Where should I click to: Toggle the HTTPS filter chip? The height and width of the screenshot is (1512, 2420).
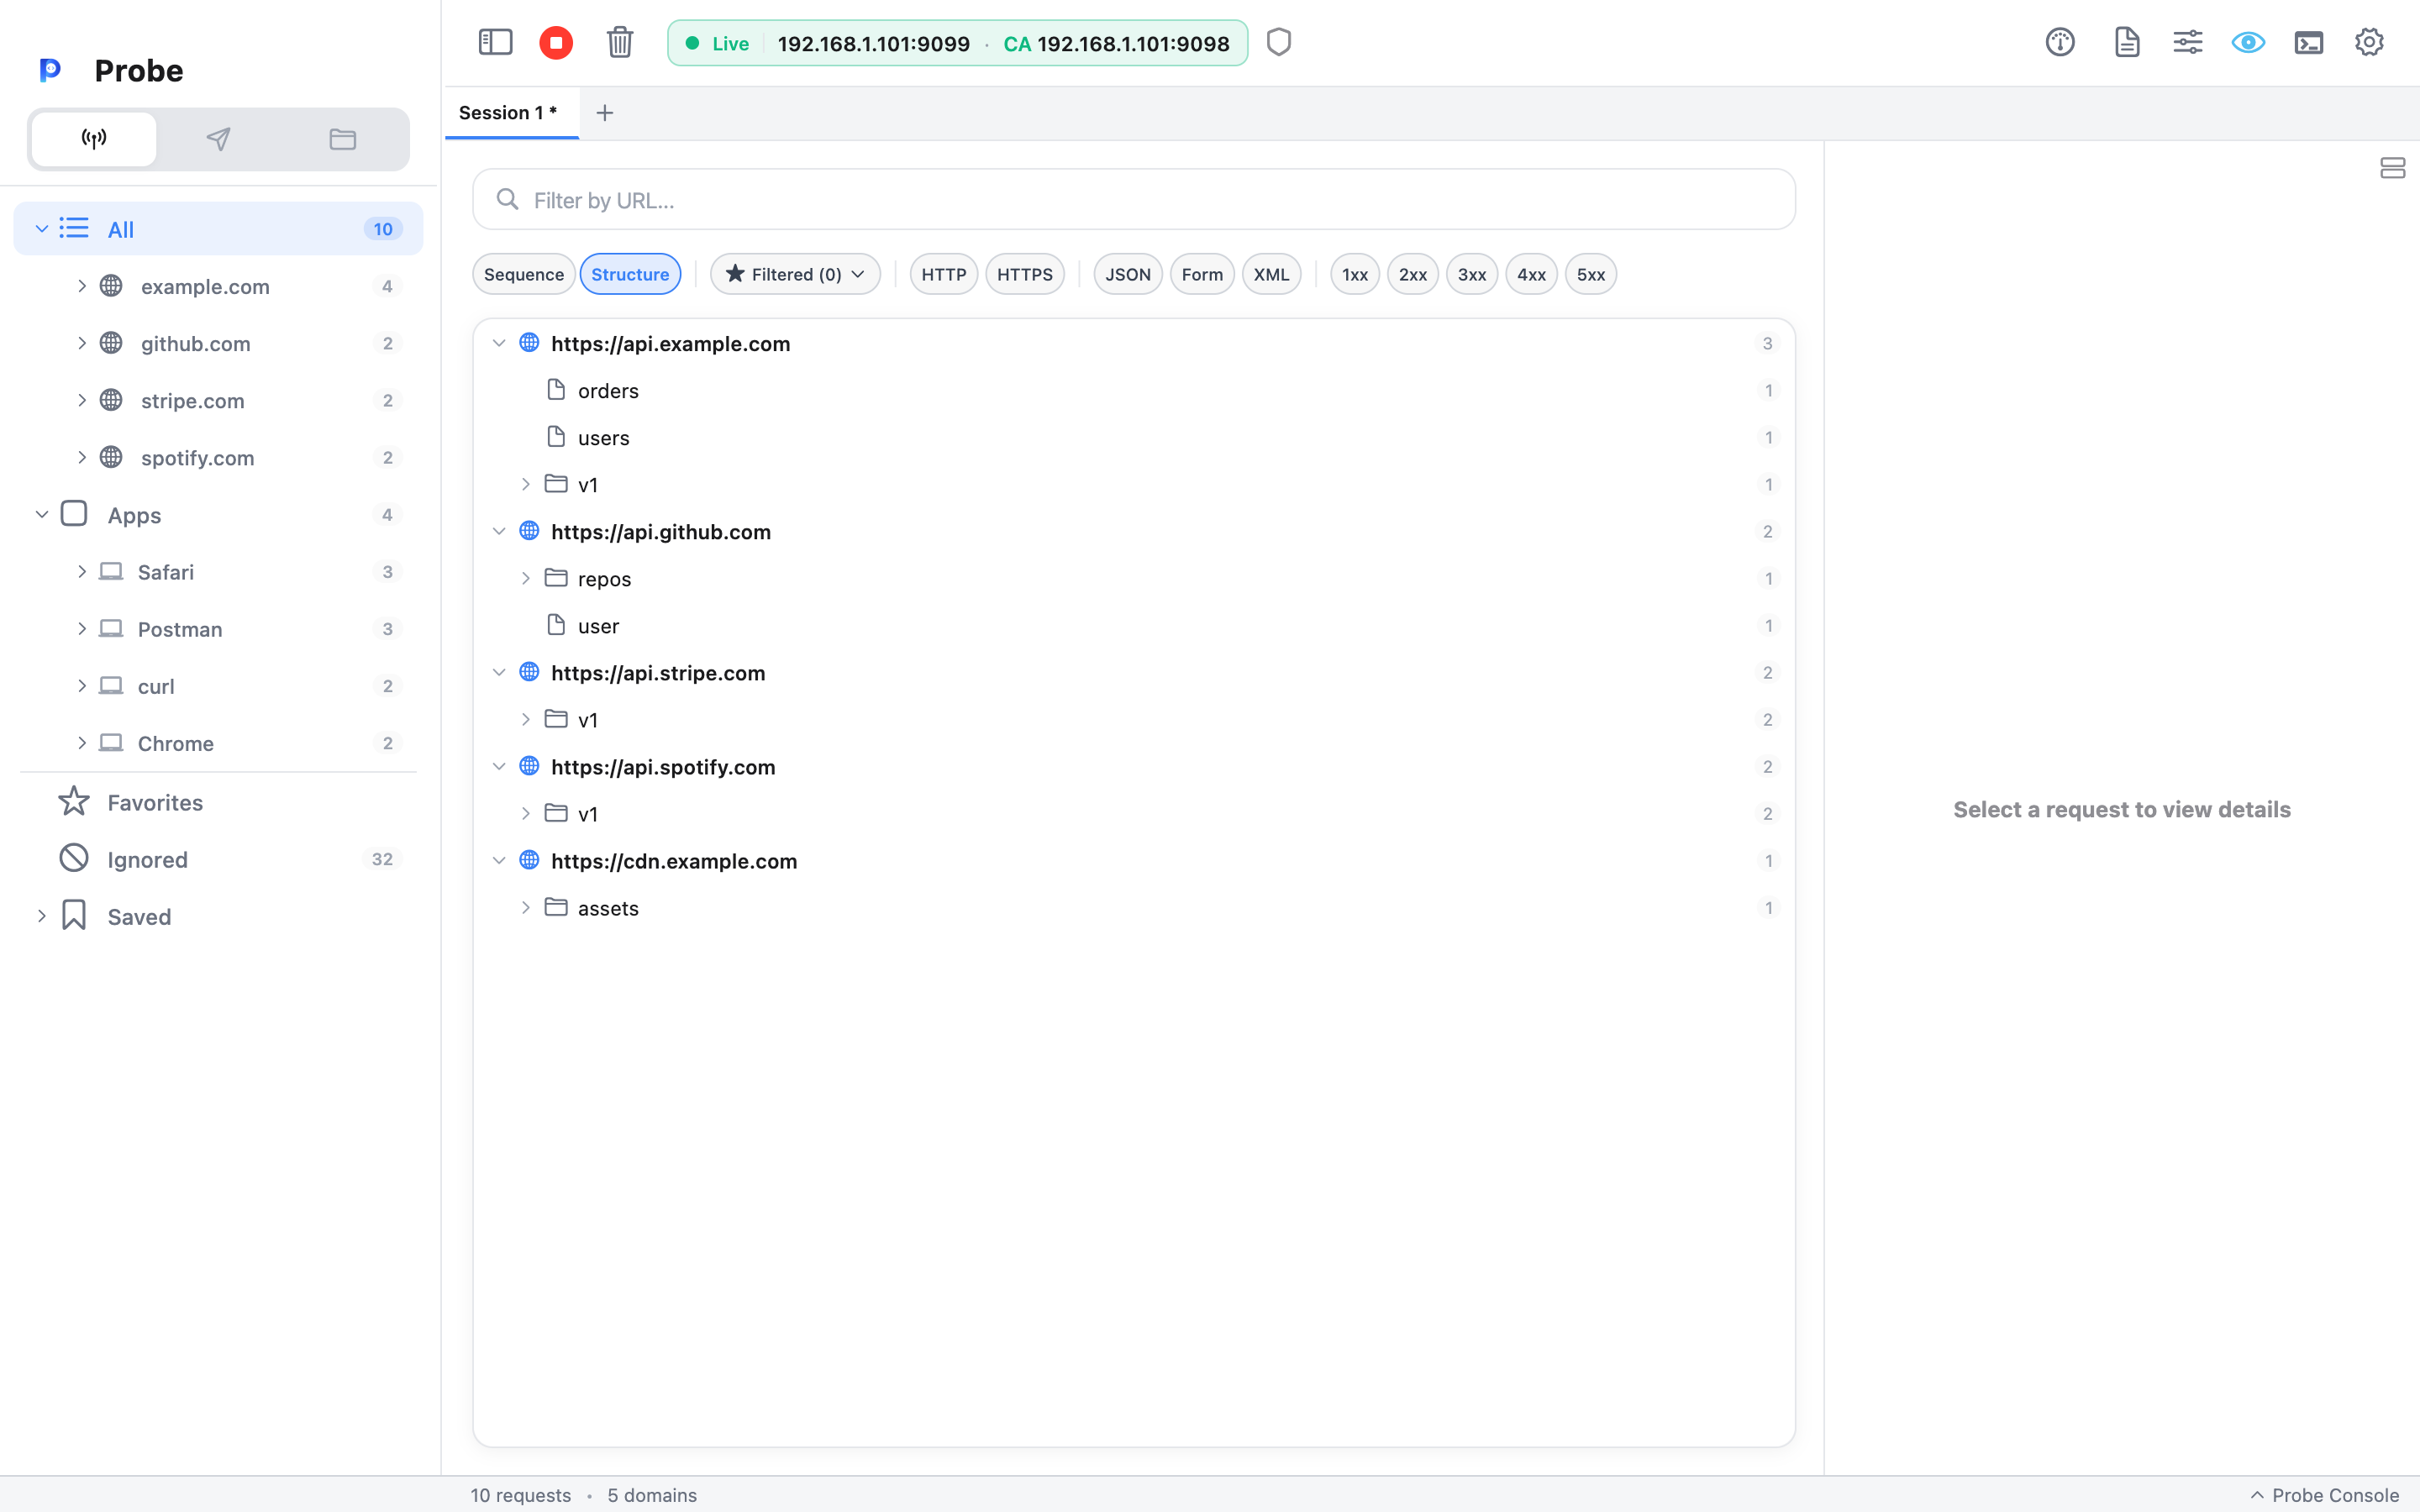tap(1024, 274)
